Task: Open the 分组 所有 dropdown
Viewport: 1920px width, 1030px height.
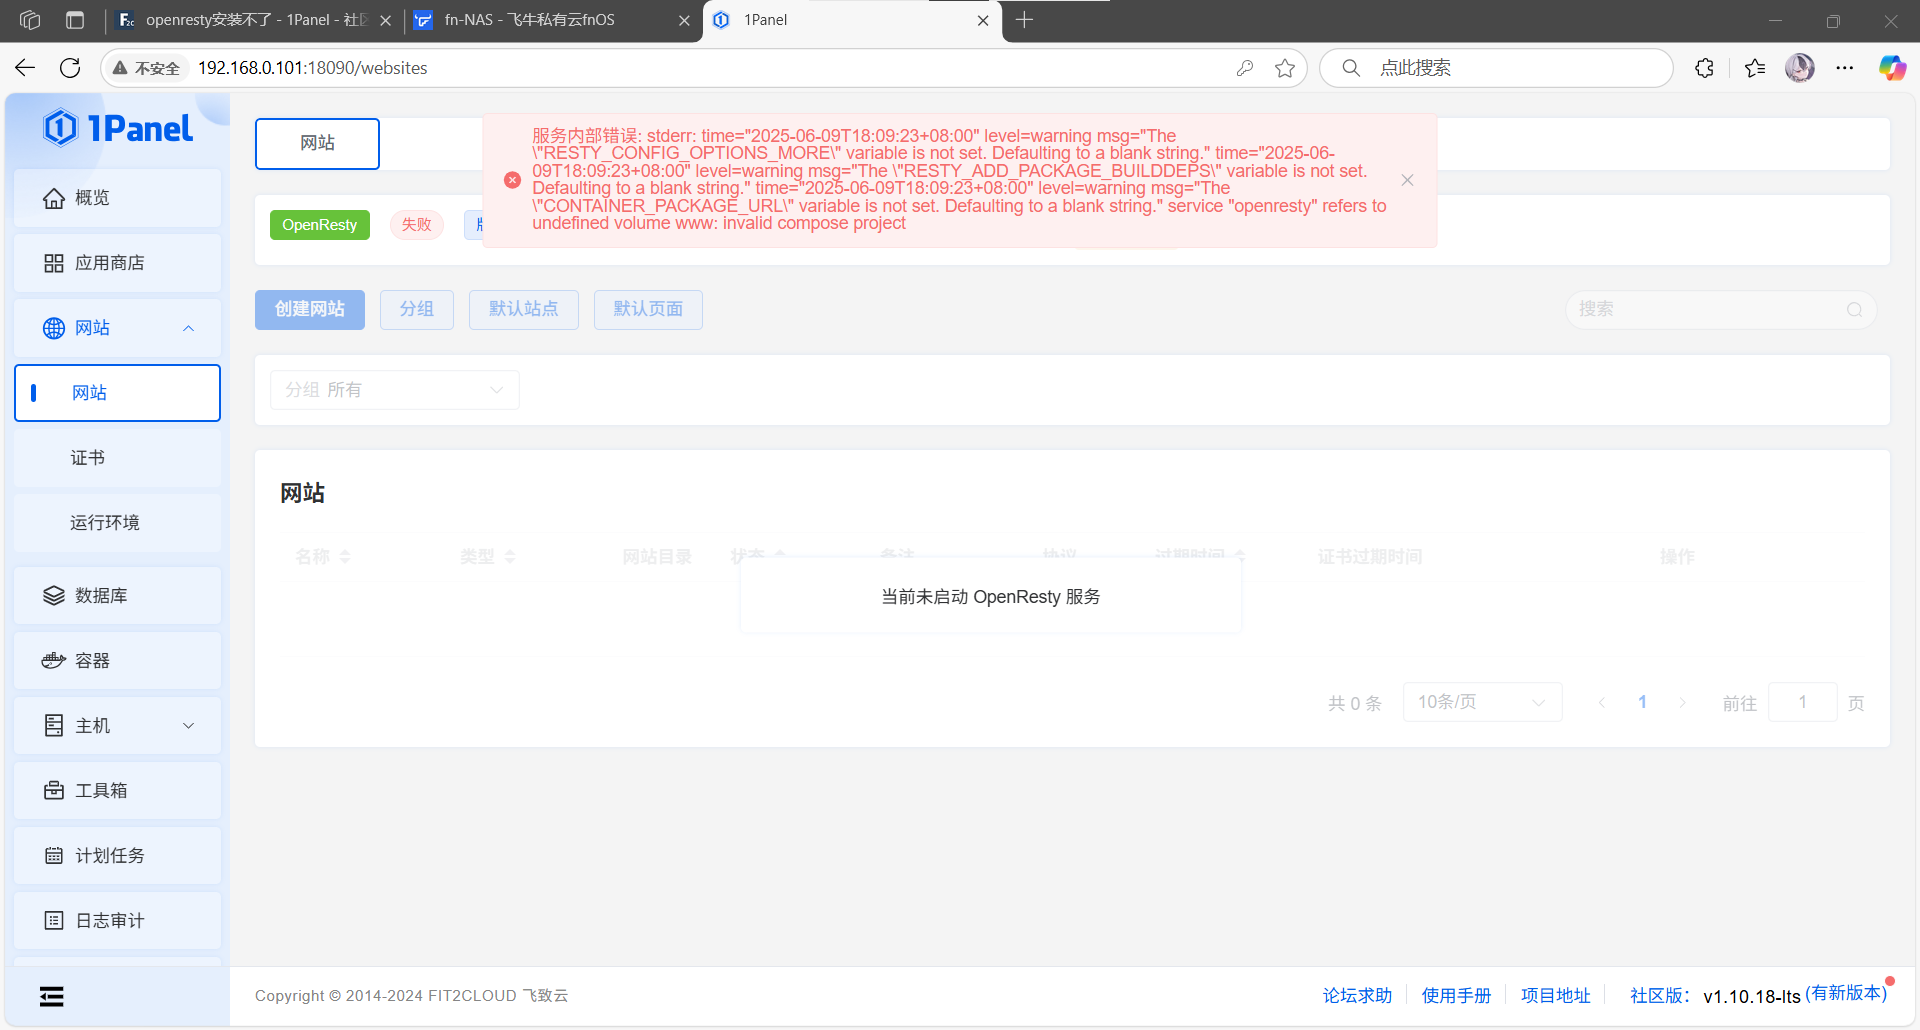Action: pos(395,390)
